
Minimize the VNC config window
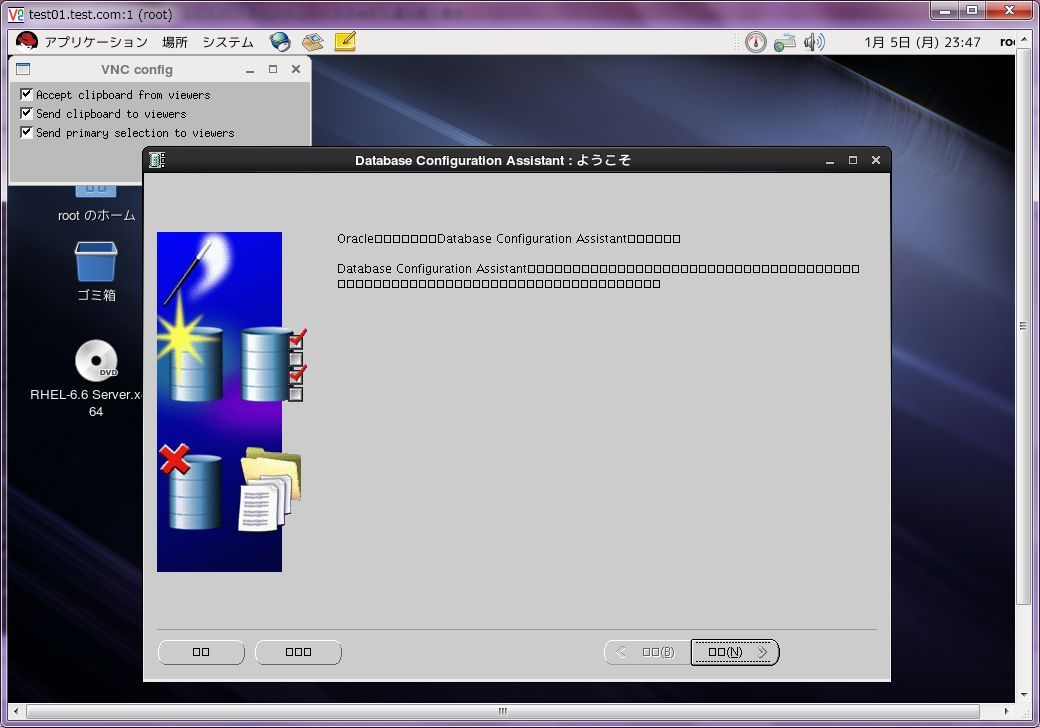250,70
